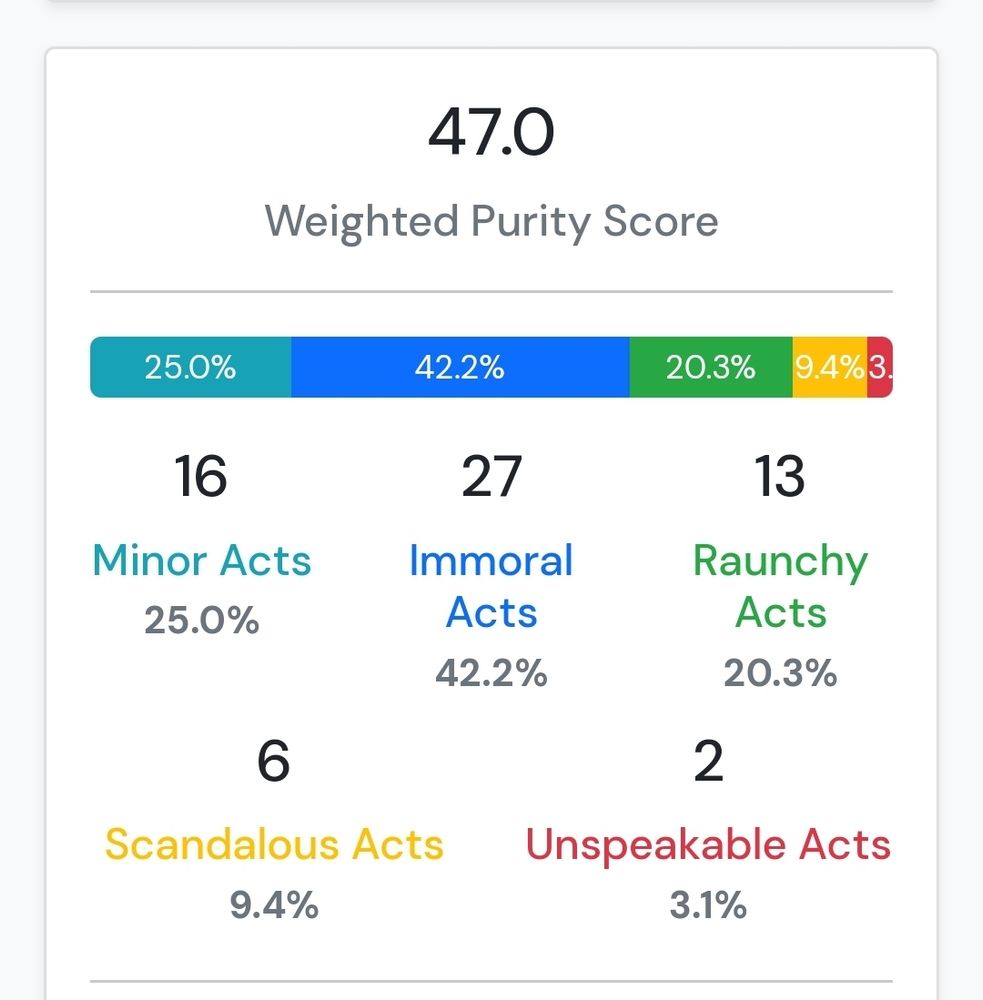The width and height of the screenshot is (983, 1000).
Task: Click the 47.0 score number
Action: pyautogui.click(x=491, y=132)
